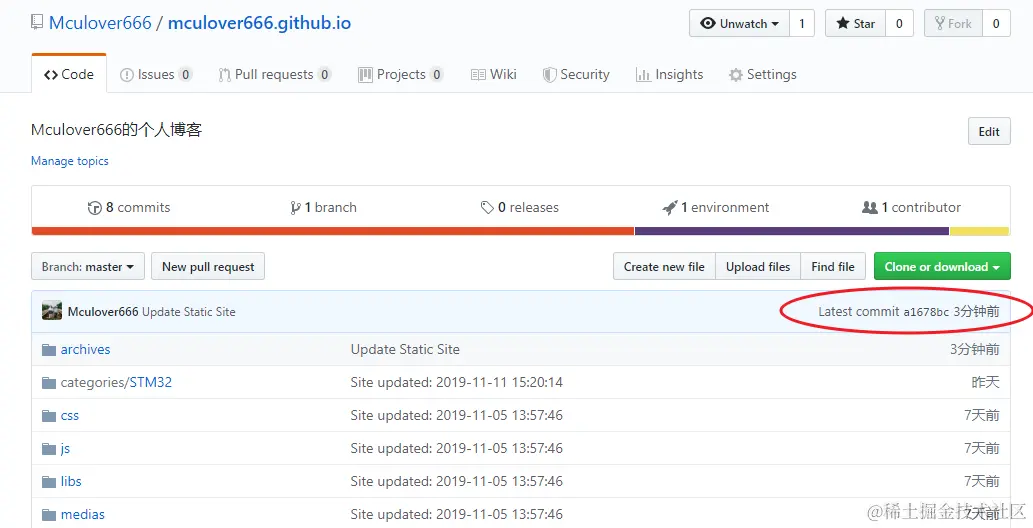View the 8 commits link
Screen dimensions: 1033x528
pyautogui.click(x=129, y=208)
